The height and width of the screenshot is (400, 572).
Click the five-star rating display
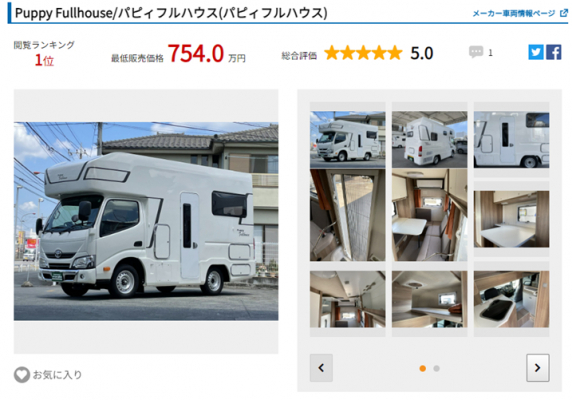pos(363,53)
